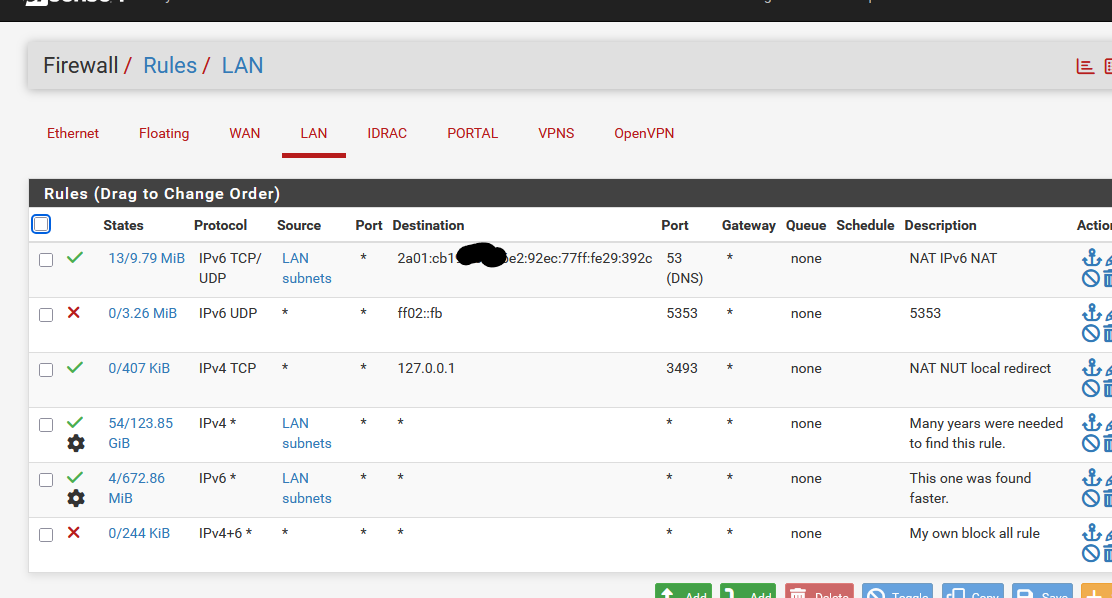The image size is (1112, 598).
Task: Select the checkbox for the ff02::fb rule
Action: [x=46, y=315]
